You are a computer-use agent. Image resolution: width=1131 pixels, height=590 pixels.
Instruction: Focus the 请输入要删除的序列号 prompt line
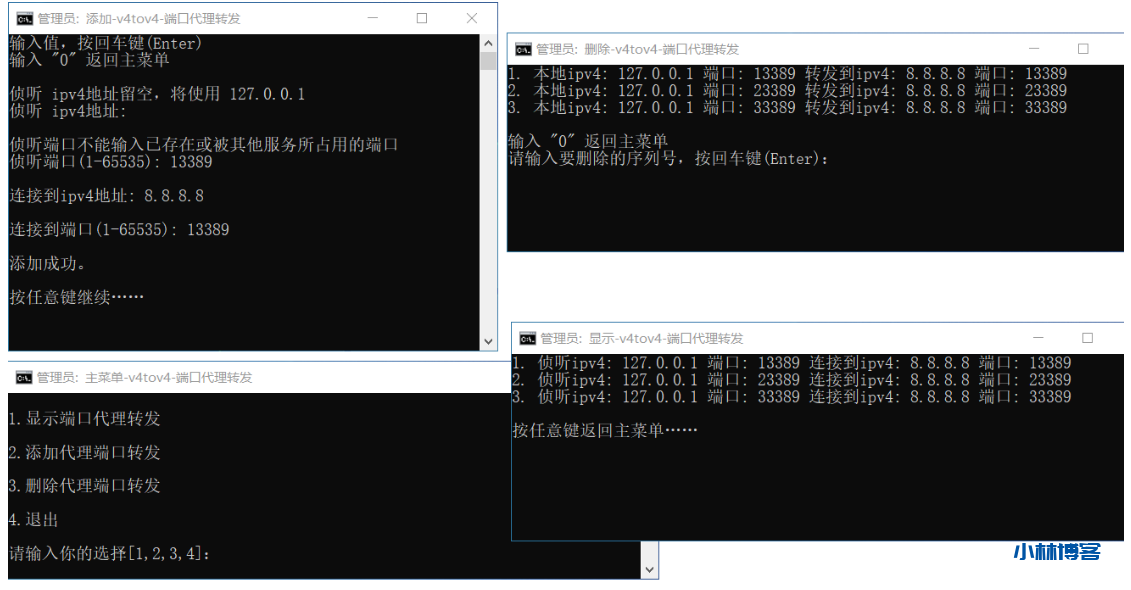668,159
